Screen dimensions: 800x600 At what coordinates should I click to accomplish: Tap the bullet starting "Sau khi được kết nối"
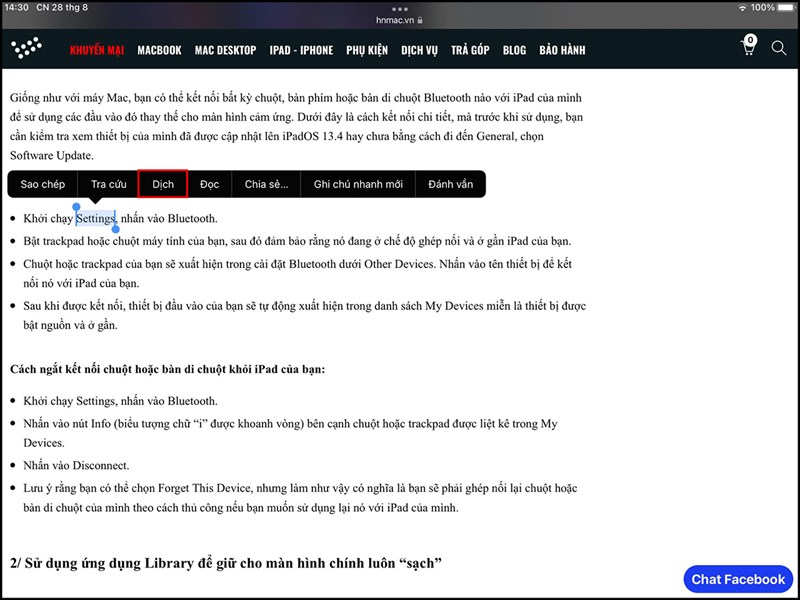click(x=305, y=315)
